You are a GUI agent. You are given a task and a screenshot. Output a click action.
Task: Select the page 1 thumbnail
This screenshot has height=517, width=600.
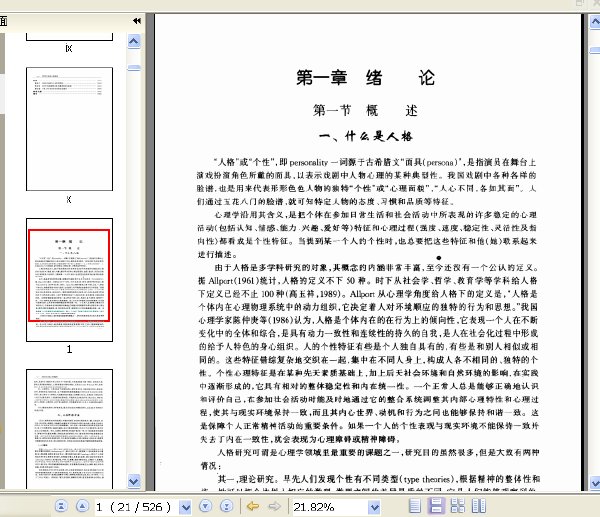[x=69, y=280]
